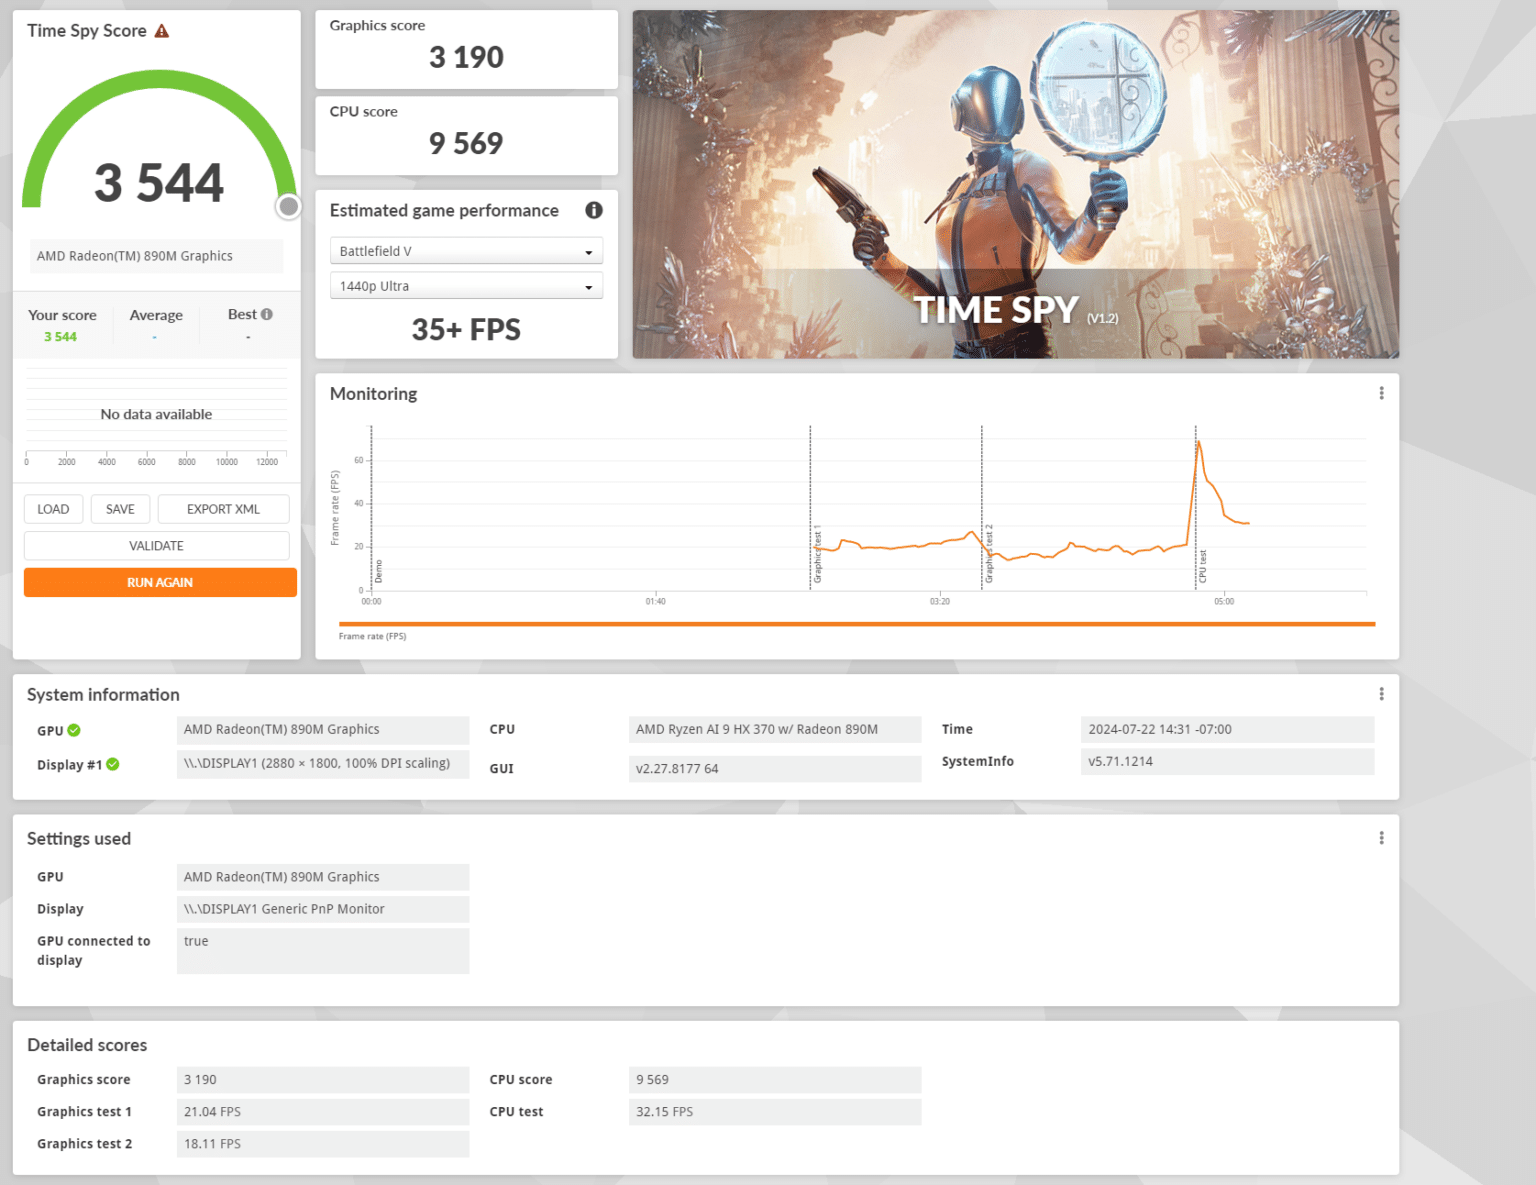Click the VALIDATE button
Screen dimensions: 1536x1185
[156, 546]
